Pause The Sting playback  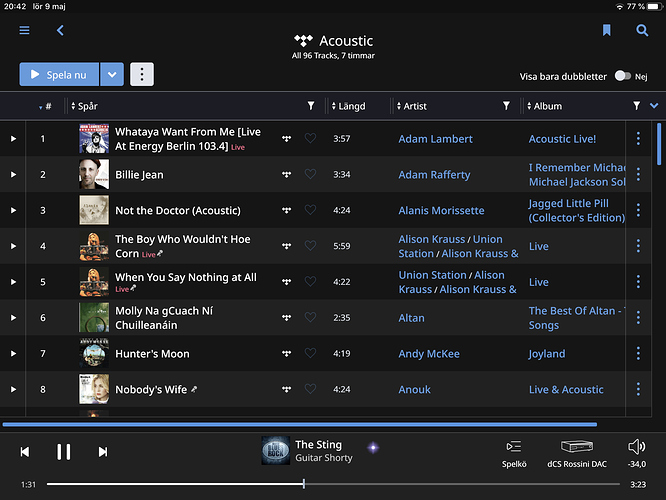tap(64, 452)
